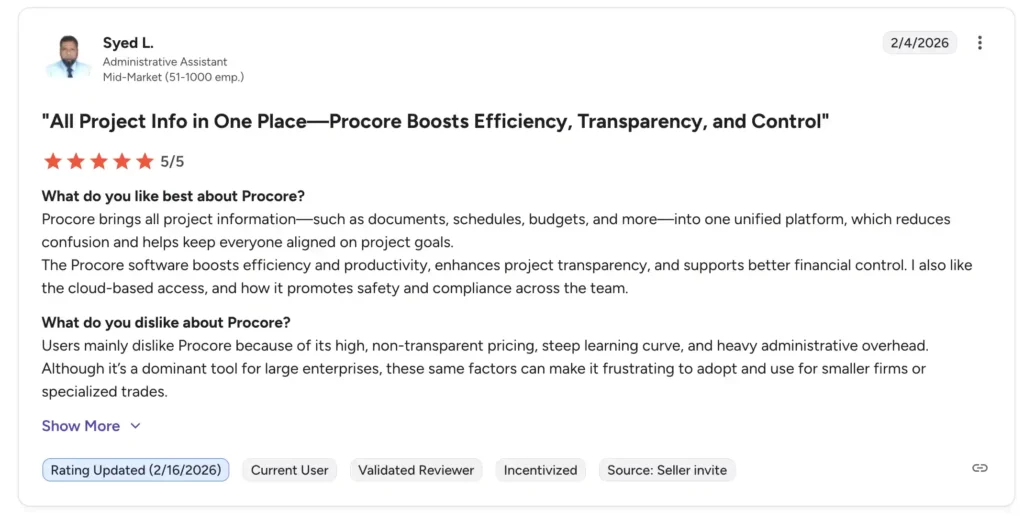Select the Incentivized tag
Screen dimensions: 1024x523
click(540, 470)
